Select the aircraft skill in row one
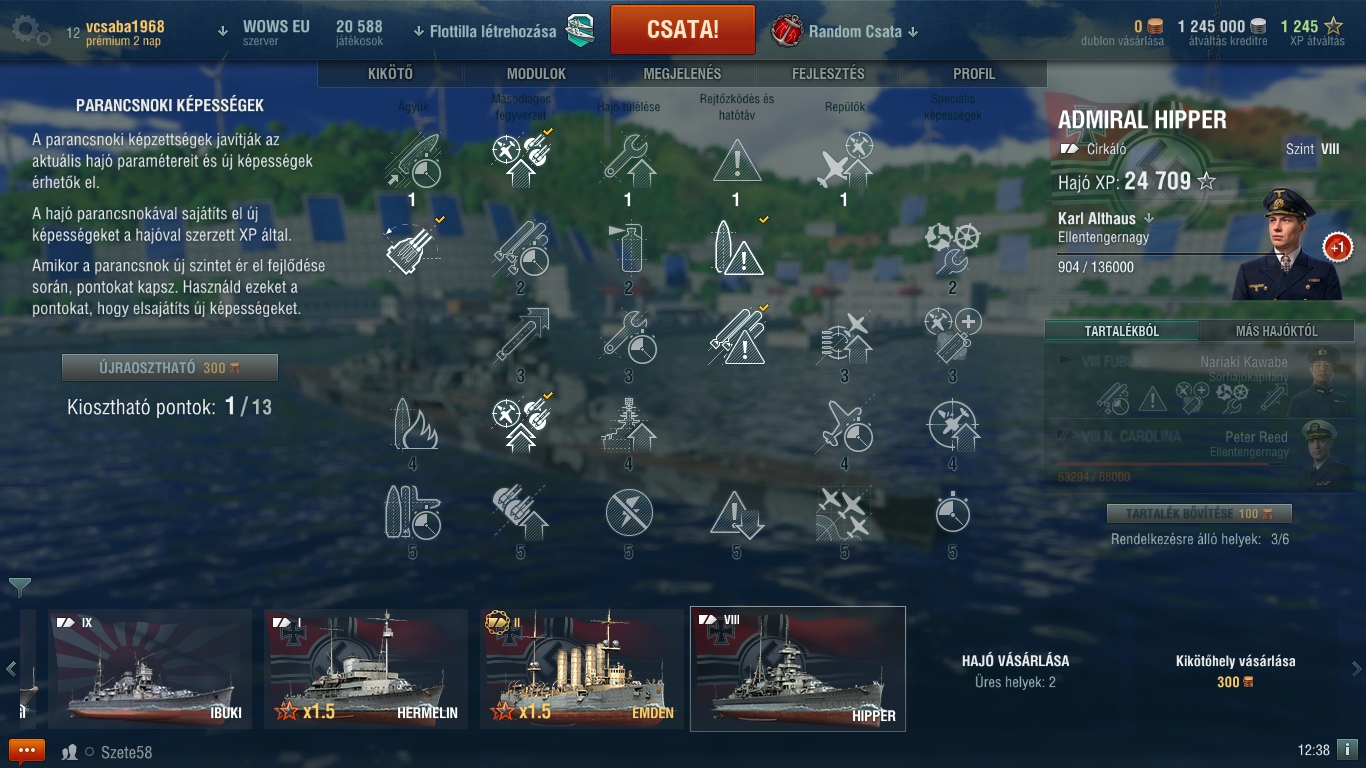1366x768 pixels. 844,161
